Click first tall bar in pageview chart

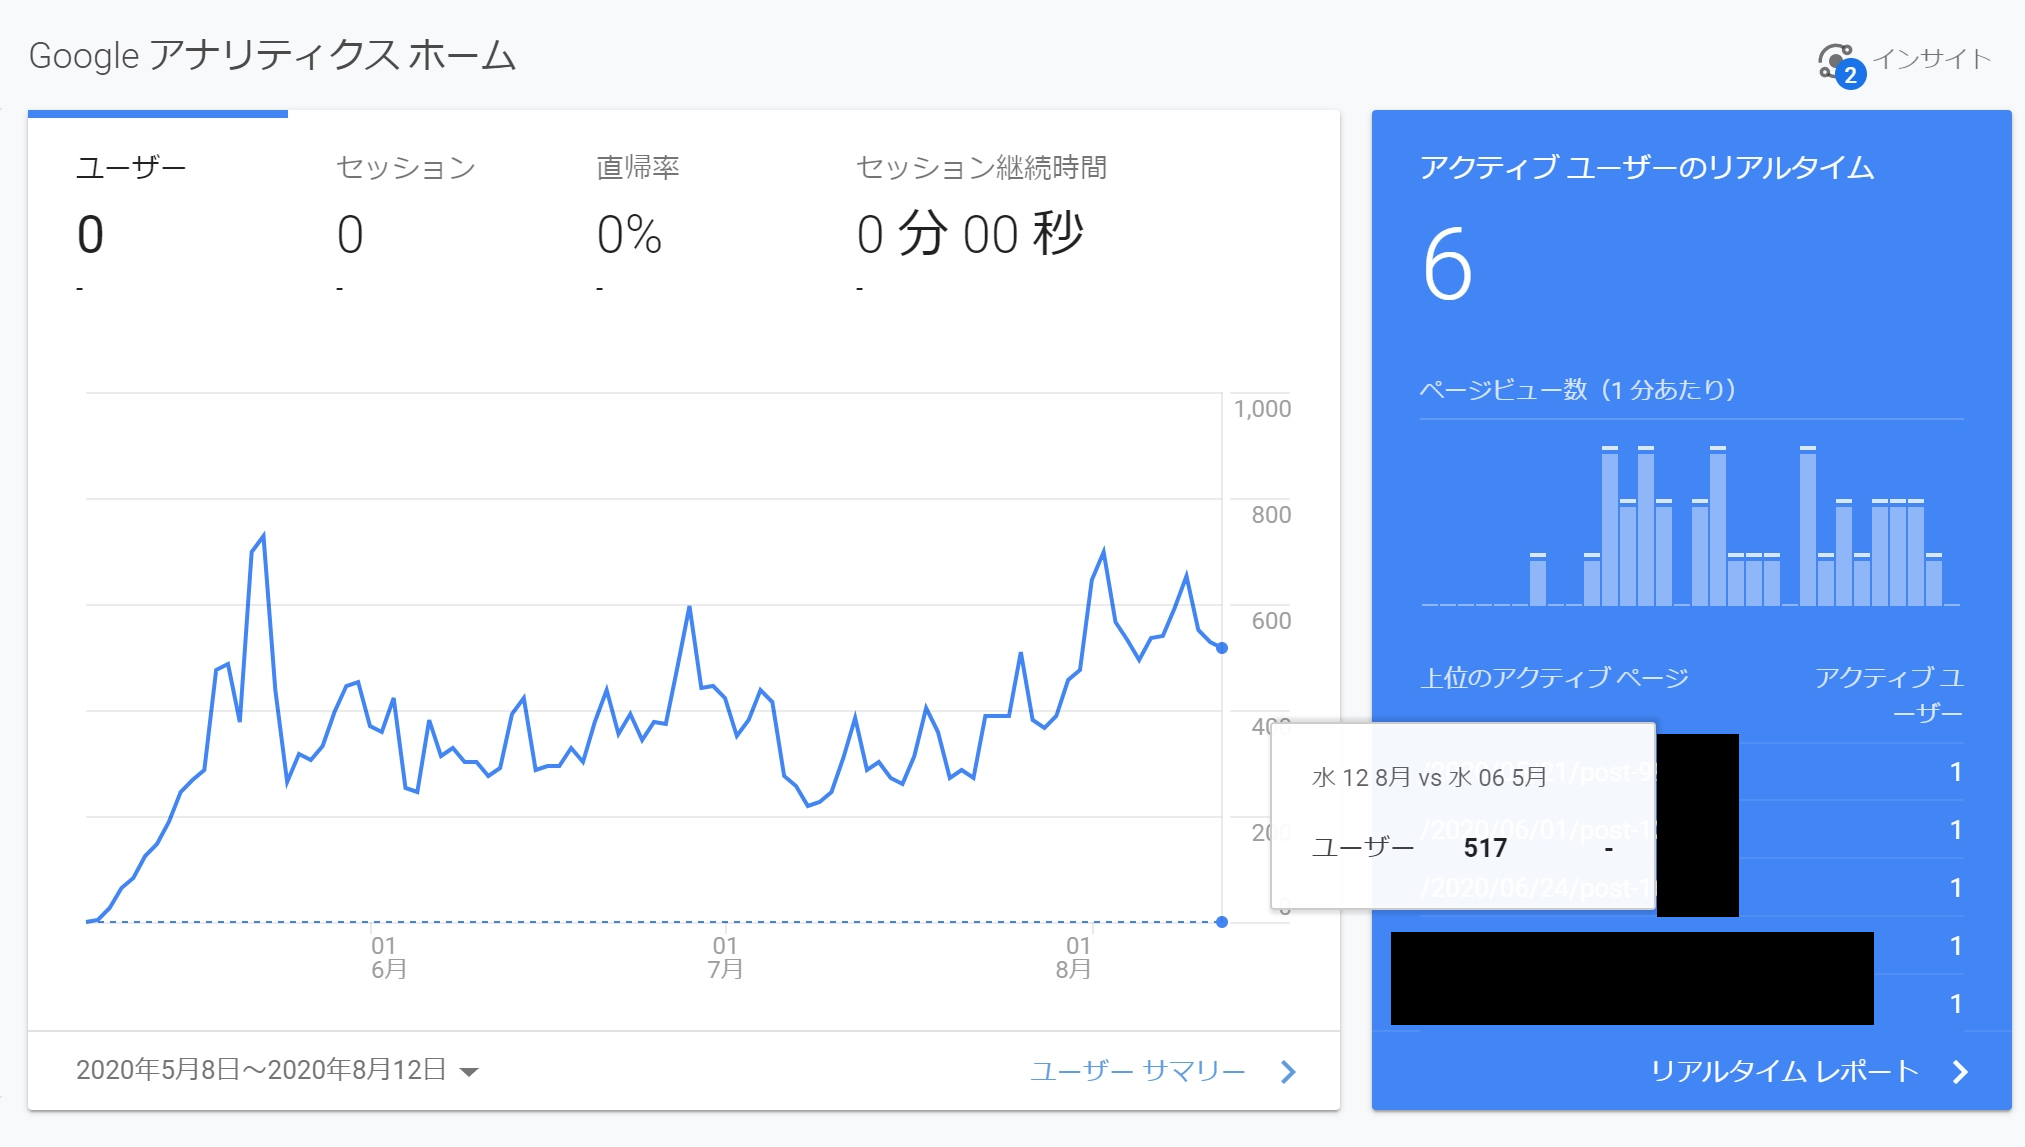(x=1609, y=527)
